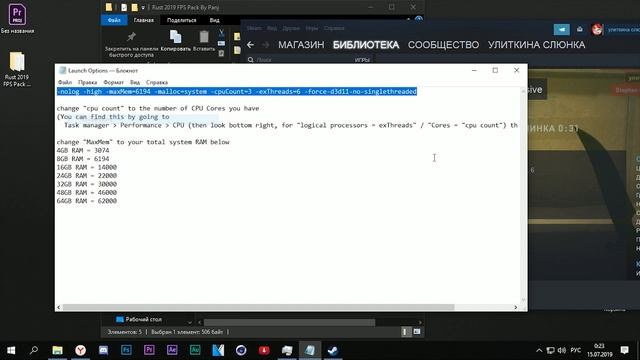Screen dimensions: 640x360
Task: Click Steam announcements megaphone button
Action: click(562, 29)
